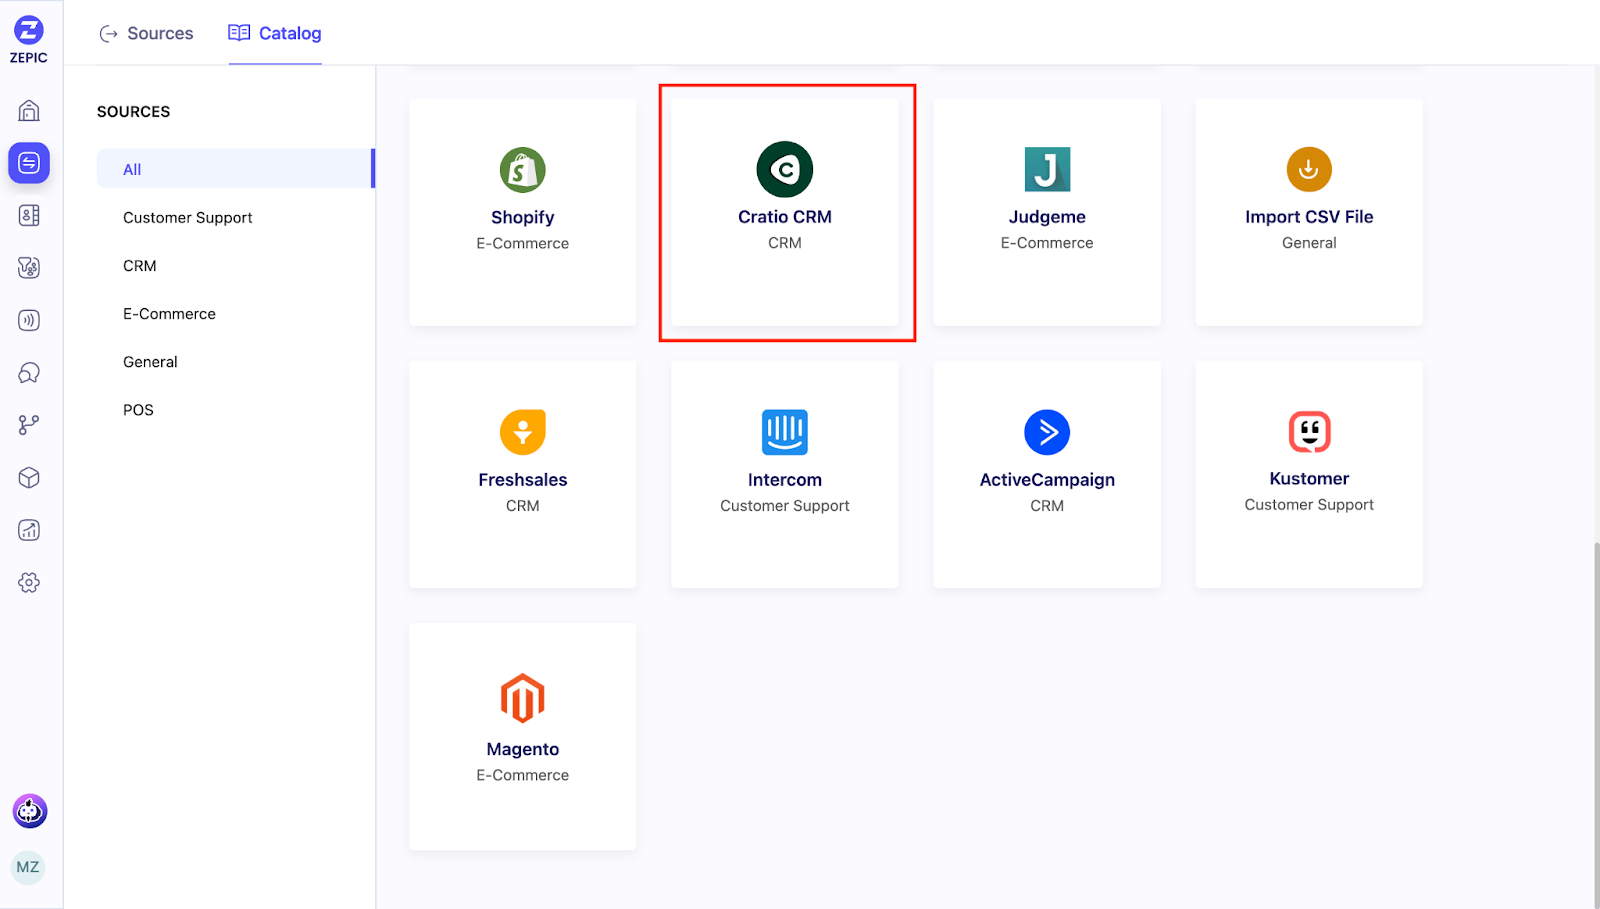Click the Customer Support label under Intercom
The image size is (1600, 909).
coord(785,505)
